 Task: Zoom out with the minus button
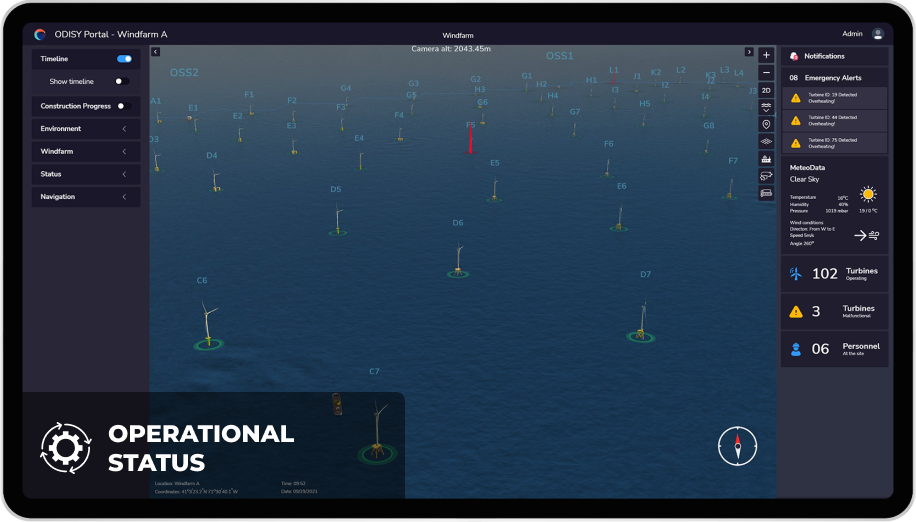[x=766, y=72]
